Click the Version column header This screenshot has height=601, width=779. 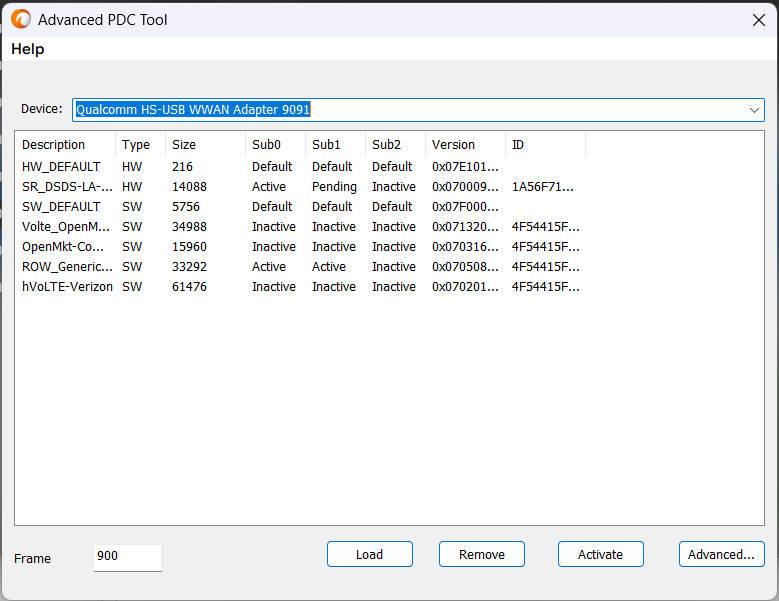pyautogui.click(x=466, y=145)
